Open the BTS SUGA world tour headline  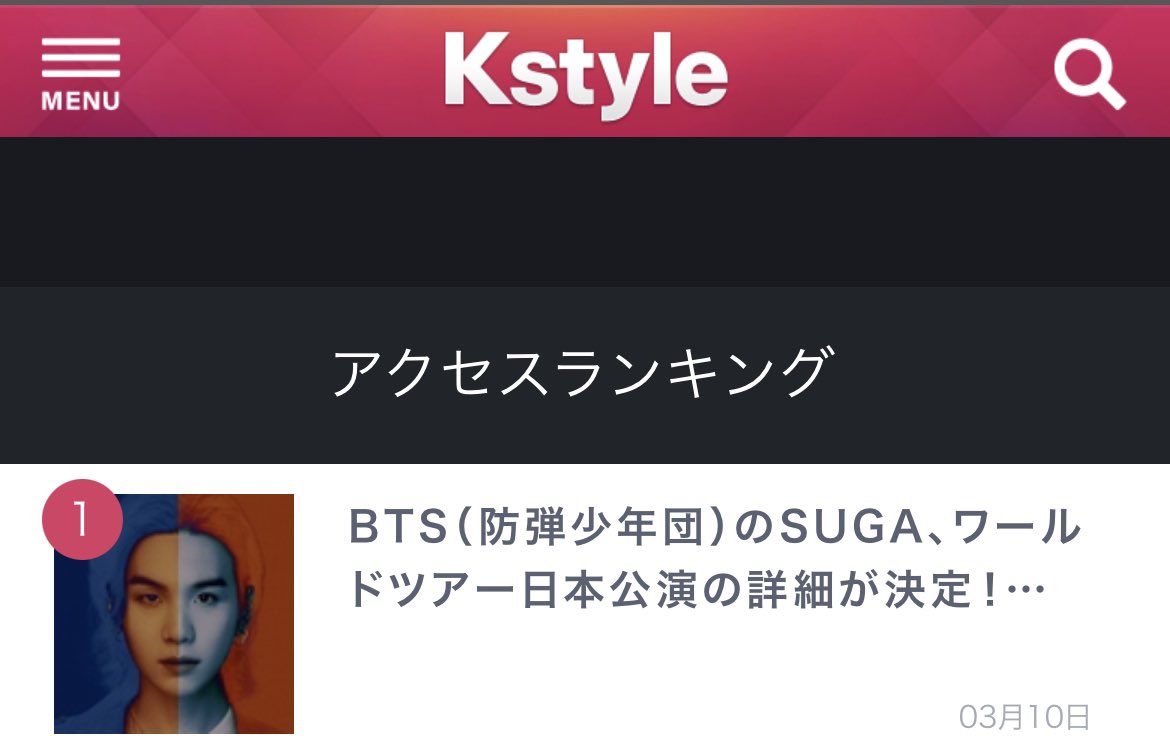(714, 558)
